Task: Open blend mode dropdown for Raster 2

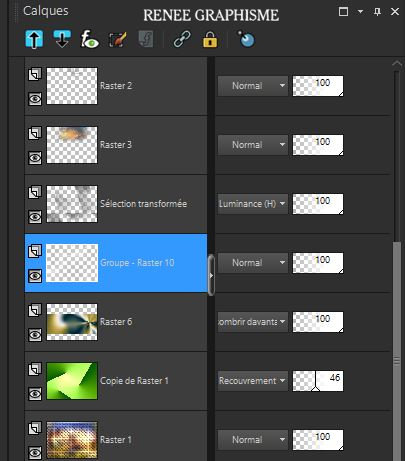Action: (x=253, y=86)
